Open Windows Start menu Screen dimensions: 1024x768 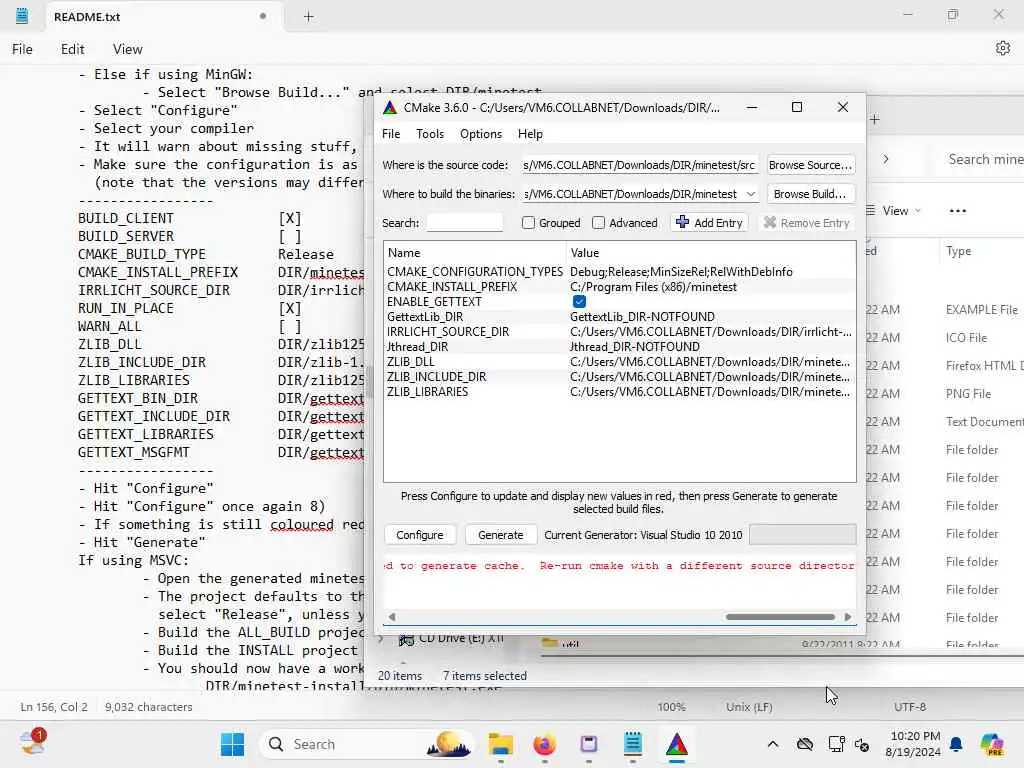(x=232, y=744)
